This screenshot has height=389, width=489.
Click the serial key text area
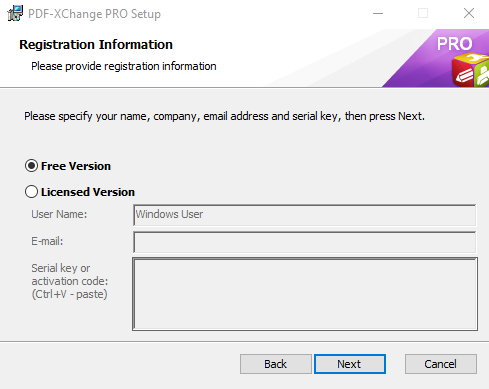pyautogui.click(x=305, y=294)
